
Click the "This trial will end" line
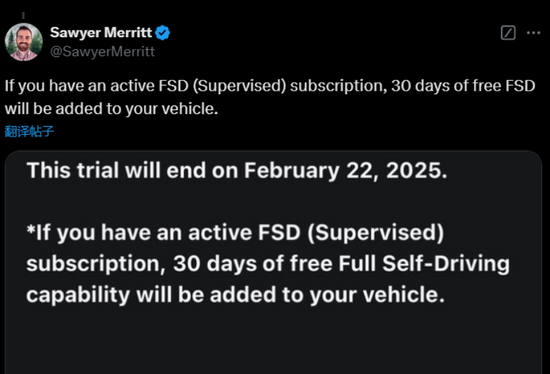coord(237,171)
